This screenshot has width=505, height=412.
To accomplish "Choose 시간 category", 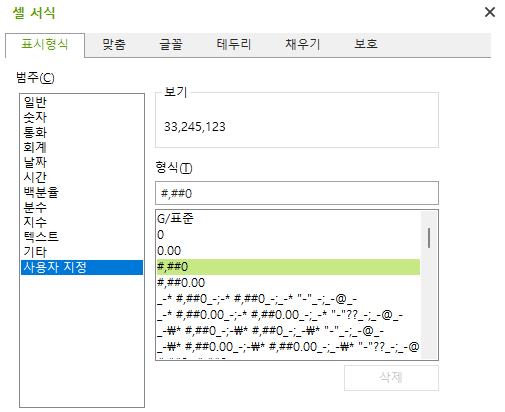I will (82, 177).
